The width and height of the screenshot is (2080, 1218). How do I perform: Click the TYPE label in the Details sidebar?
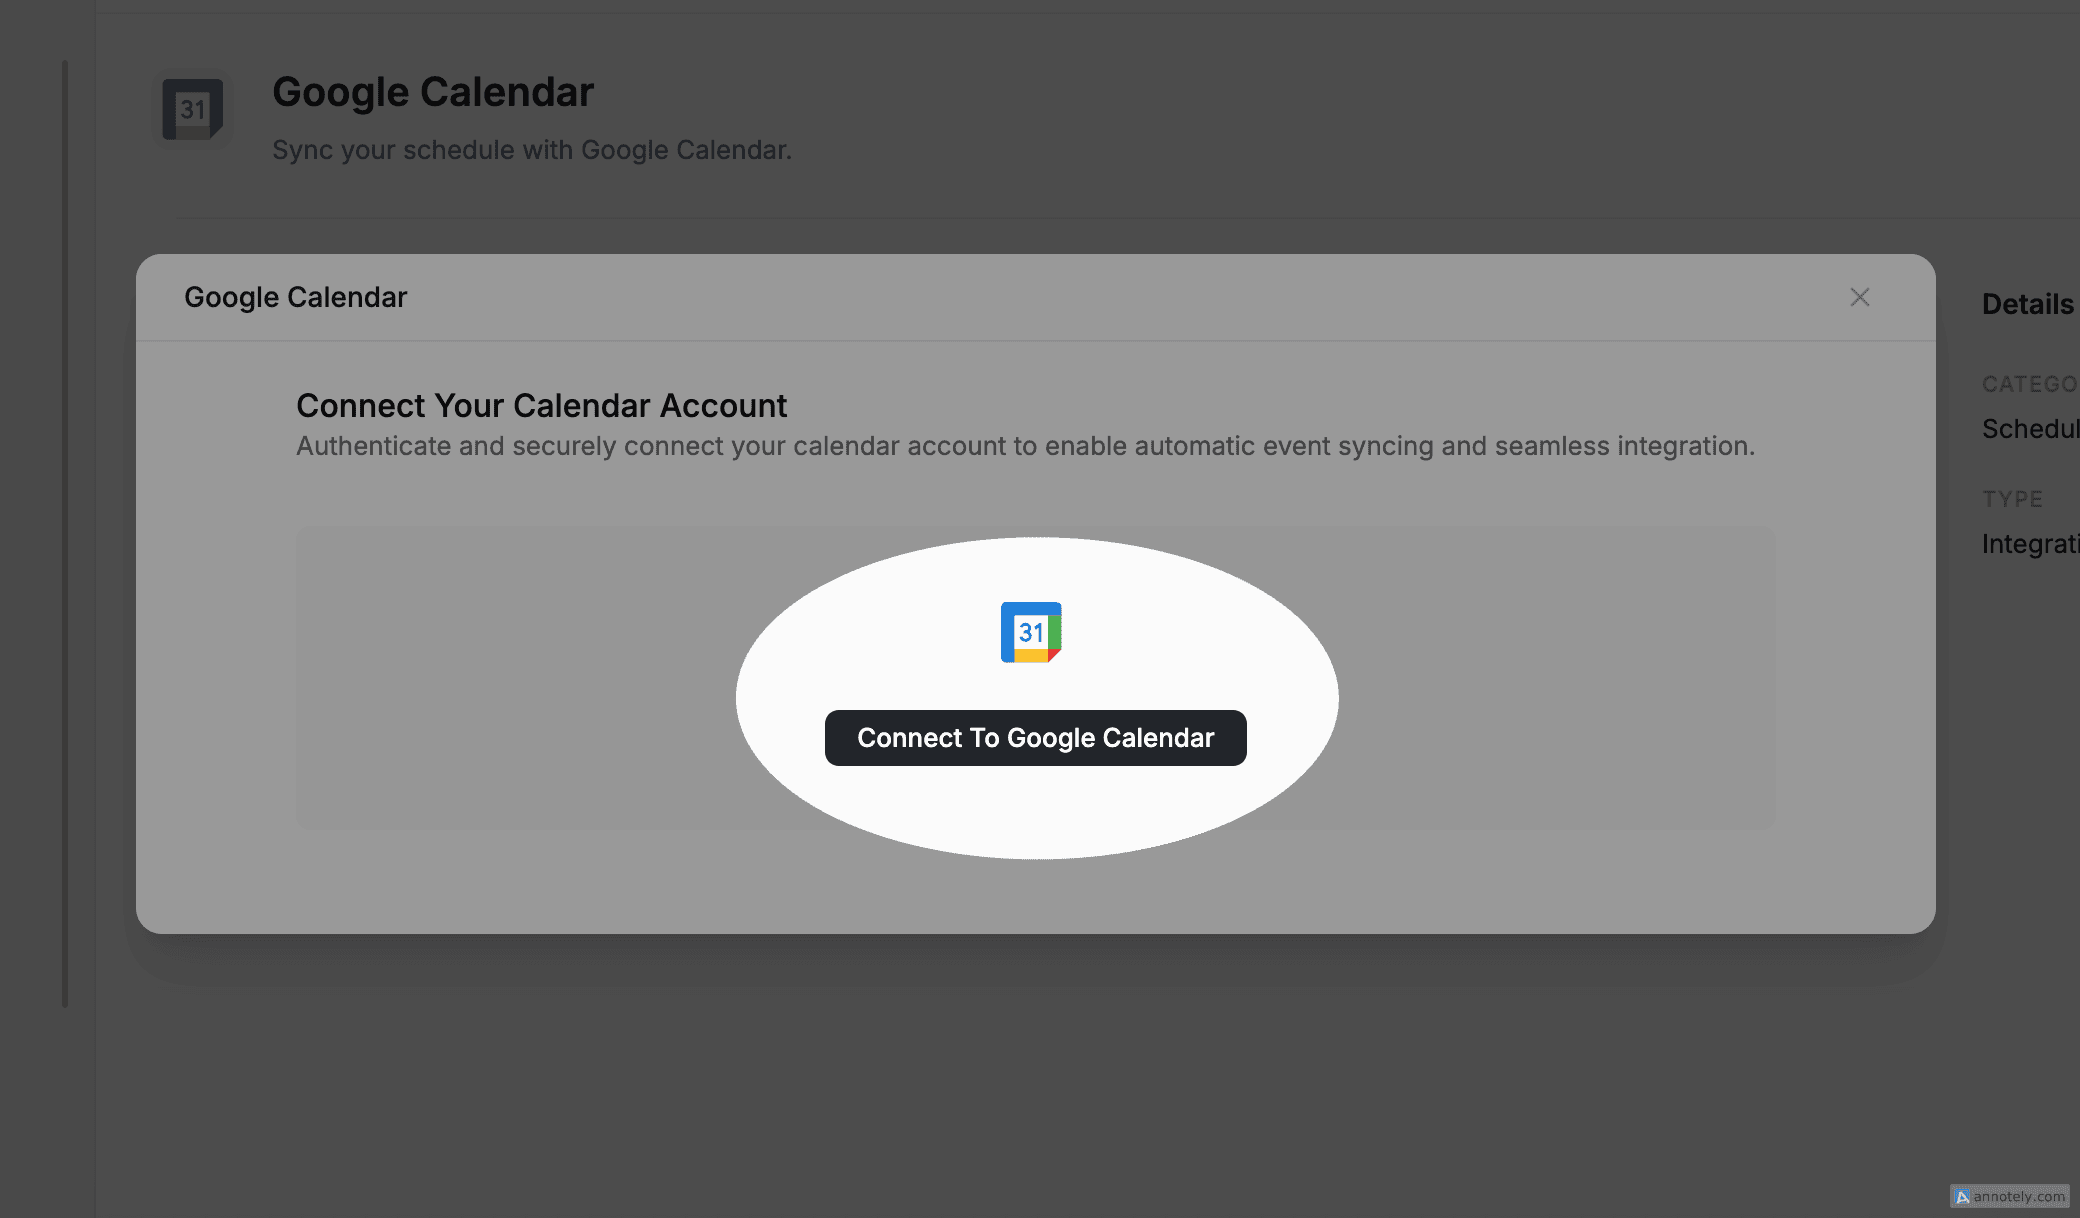pyautogui.click(x=2012, y=498)
